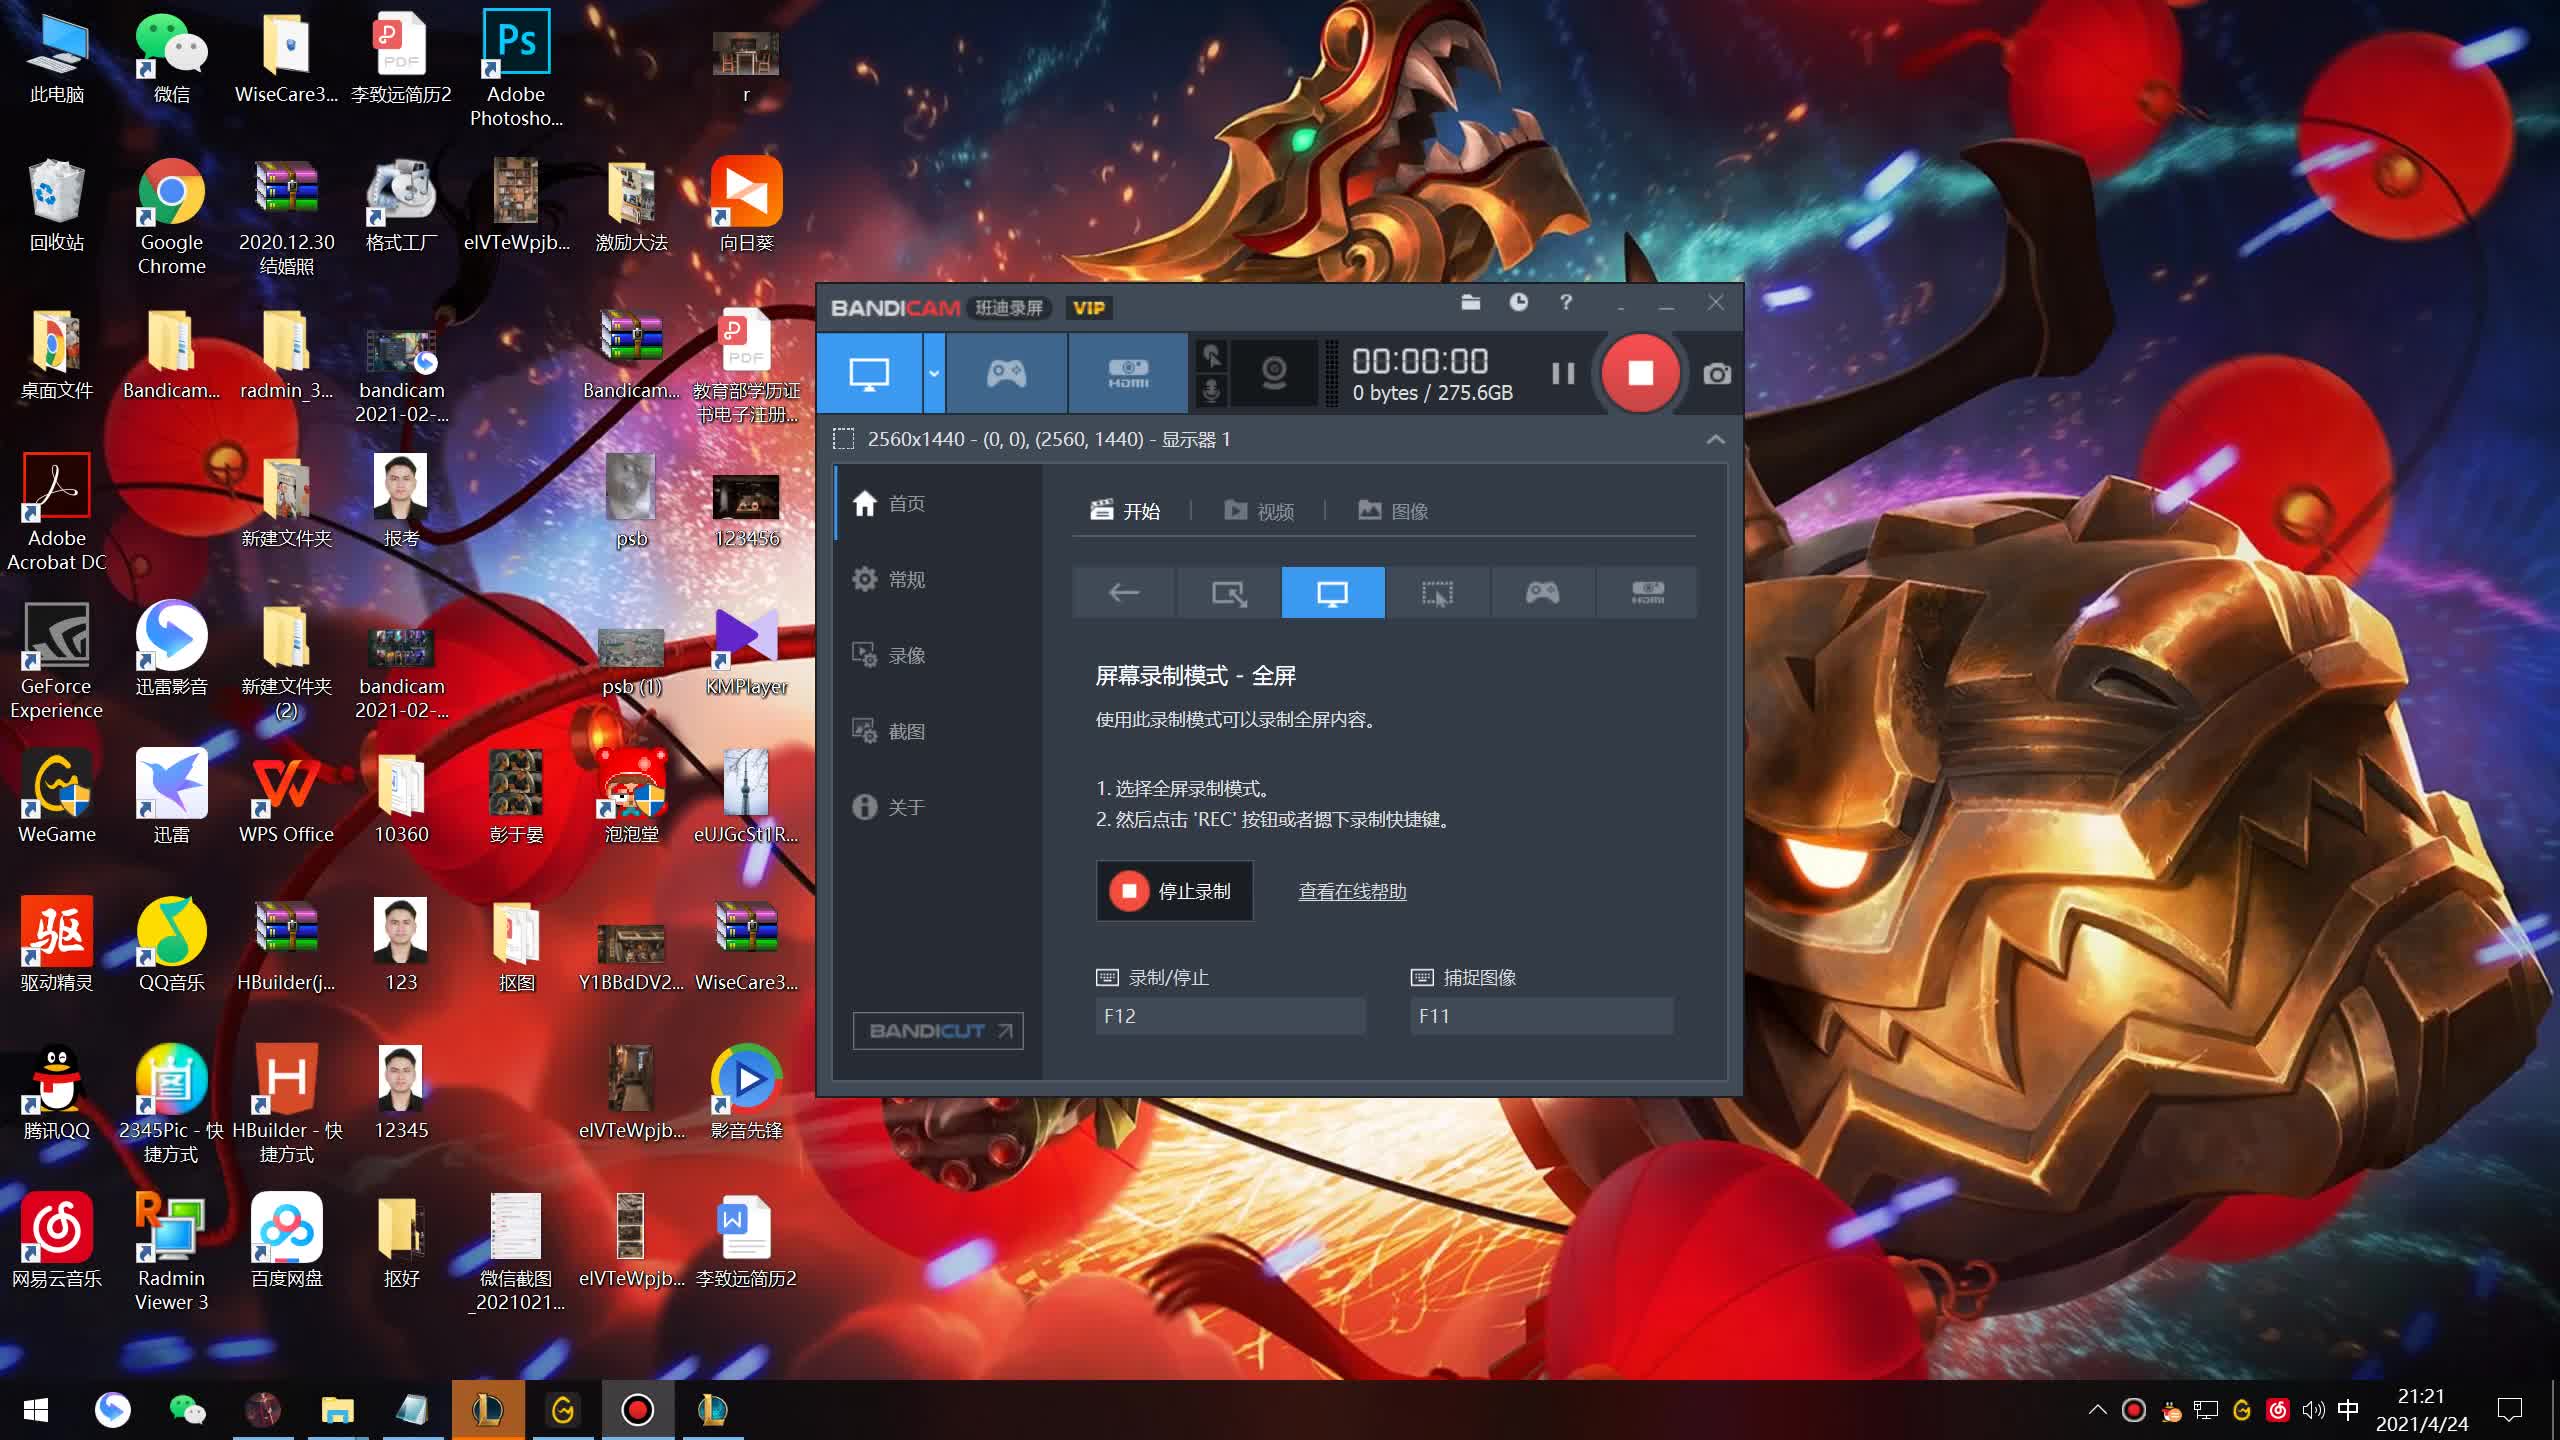The height and width of the screenshot is (1440, 2560).
Task: Open help question mark icon
Action: coord(1566,302)
